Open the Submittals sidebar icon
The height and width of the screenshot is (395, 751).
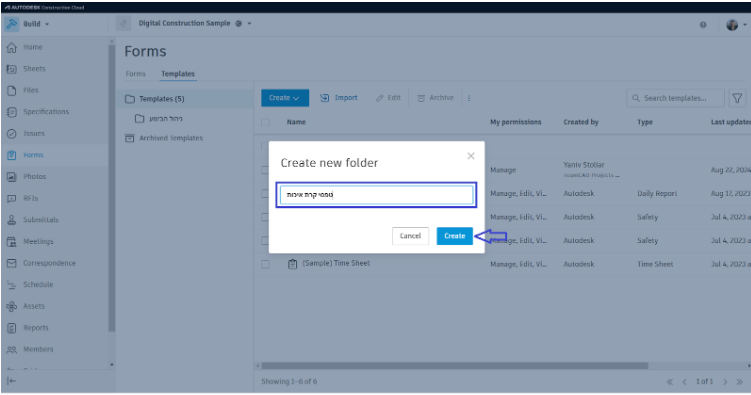tap(11, 220)
